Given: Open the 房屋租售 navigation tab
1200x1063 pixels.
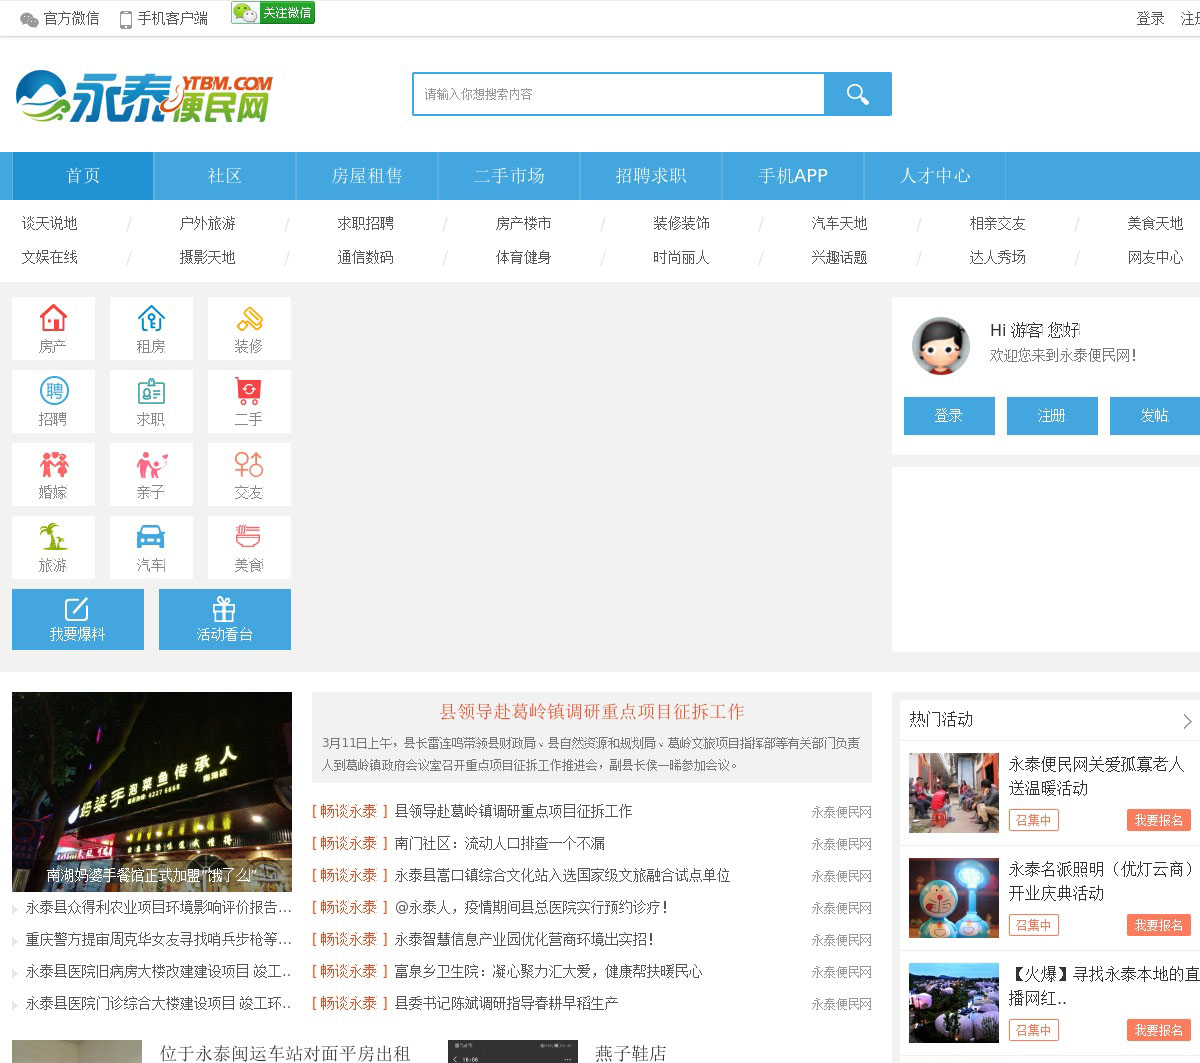Looking at the screenshot, I should coord(367,176).
